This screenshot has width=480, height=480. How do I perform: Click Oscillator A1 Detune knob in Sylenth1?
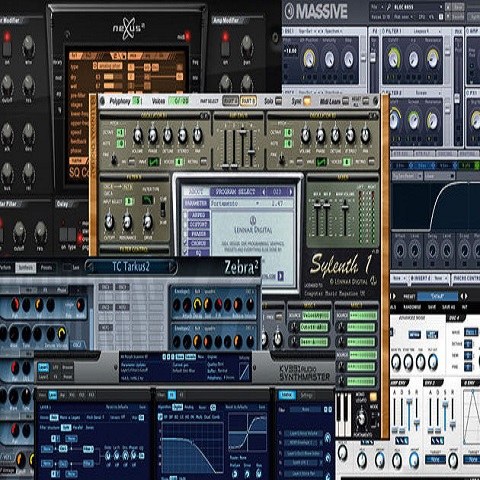pyautogui.click(x=168, y=136)
